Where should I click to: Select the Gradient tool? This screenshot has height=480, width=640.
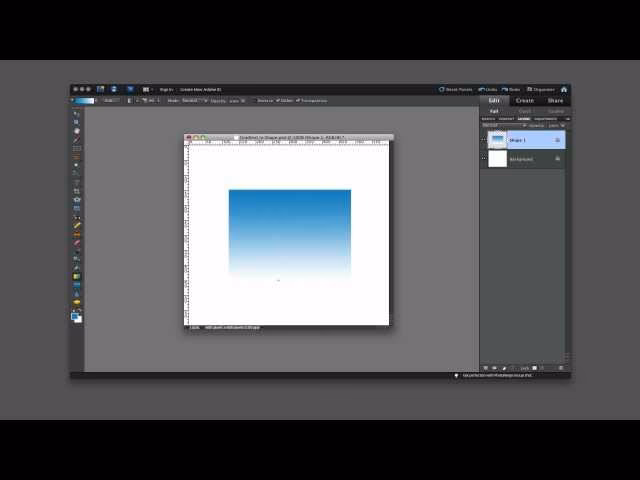(76, 276)
